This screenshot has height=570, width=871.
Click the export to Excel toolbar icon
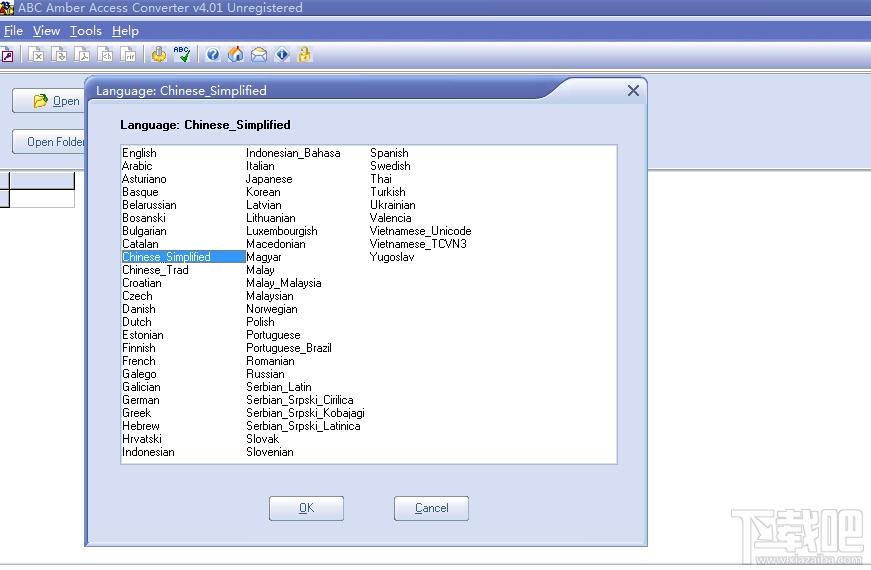pos(36,54)
